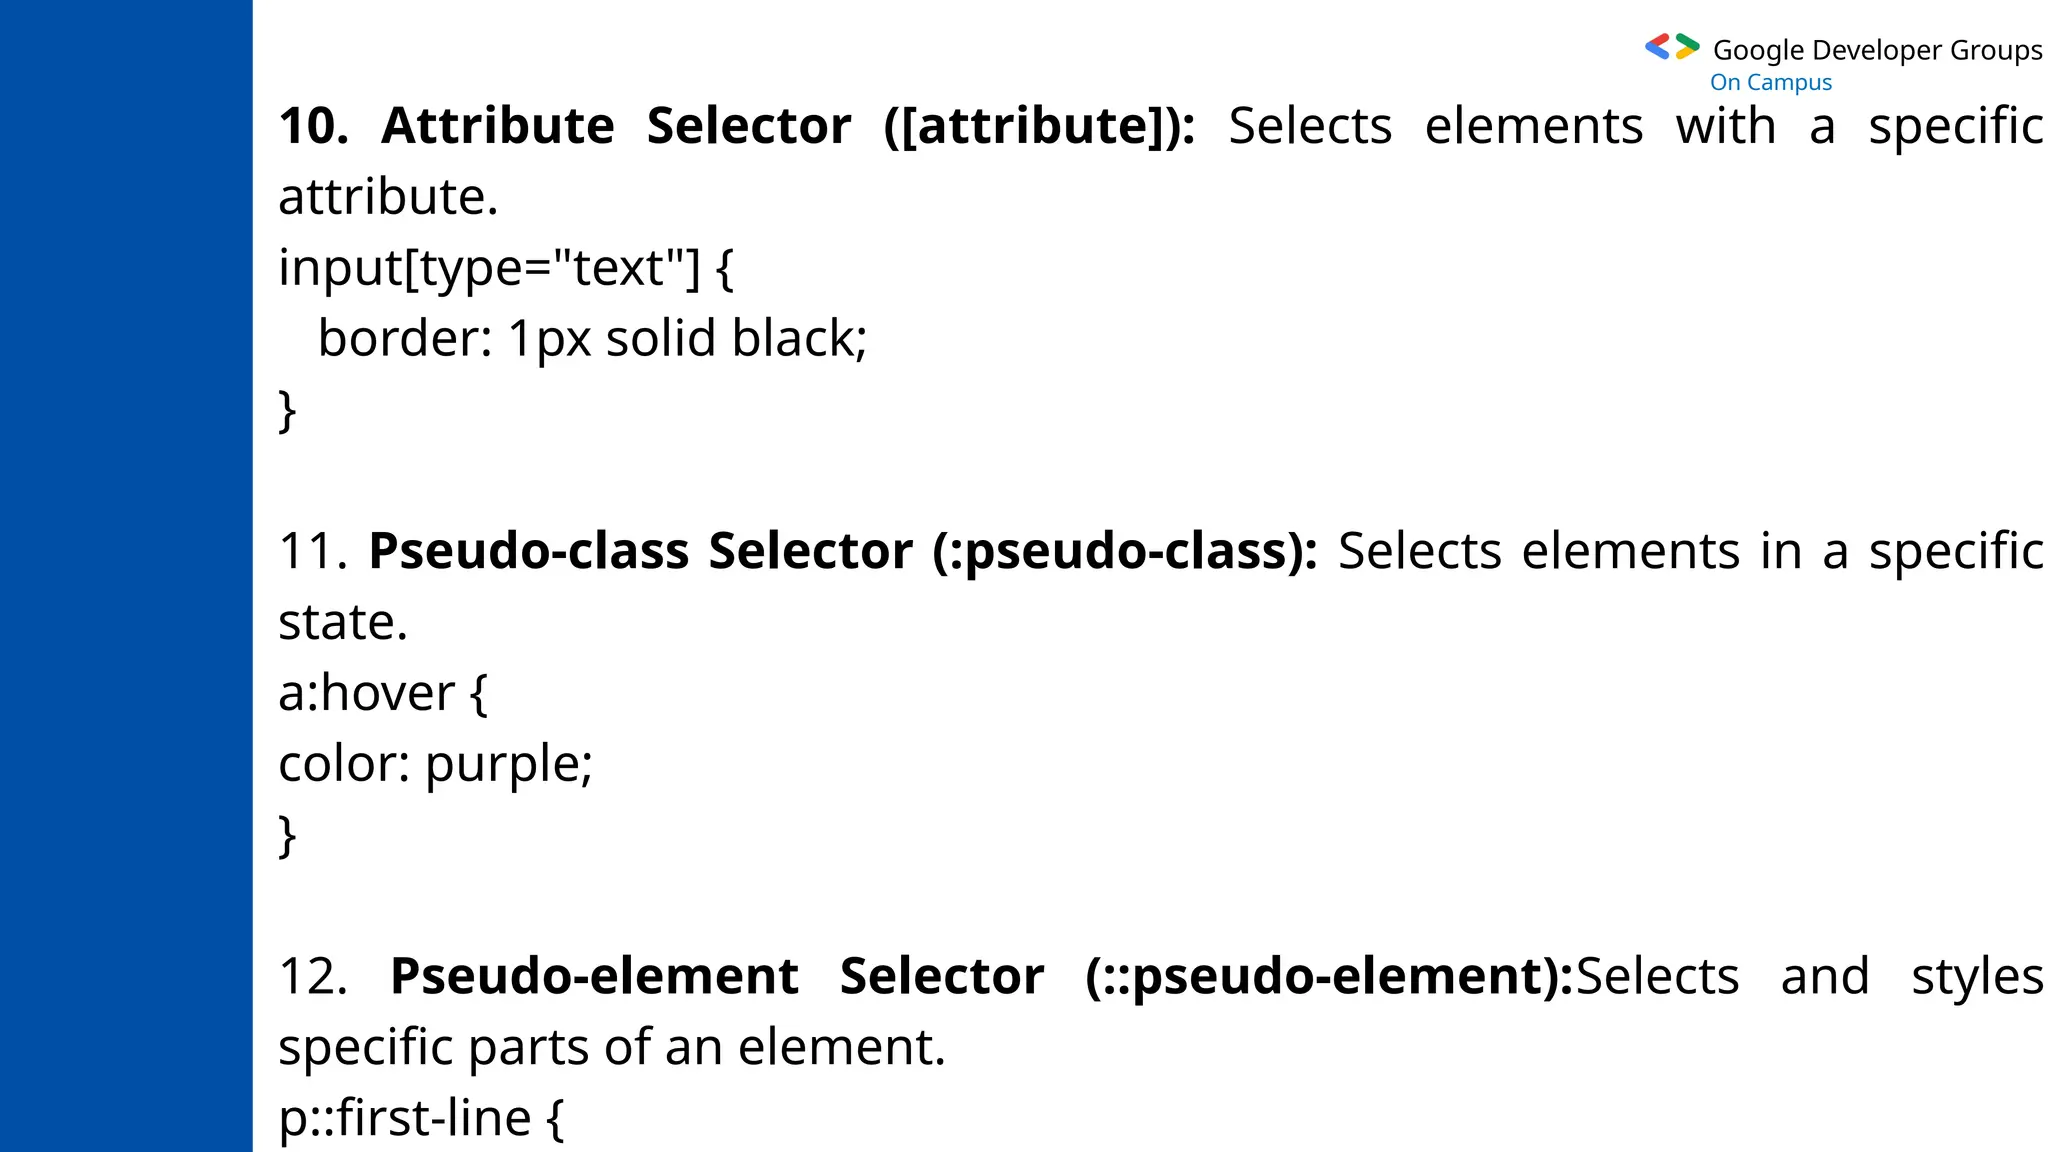Click the number '12.' list marker

coord(312,977)
